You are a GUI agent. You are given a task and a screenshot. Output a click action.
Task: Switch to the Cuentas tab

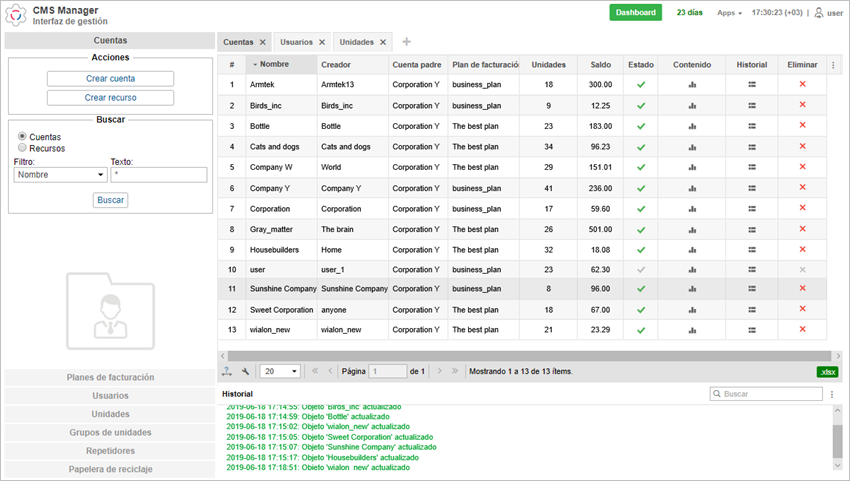click(x=238, y=42)
